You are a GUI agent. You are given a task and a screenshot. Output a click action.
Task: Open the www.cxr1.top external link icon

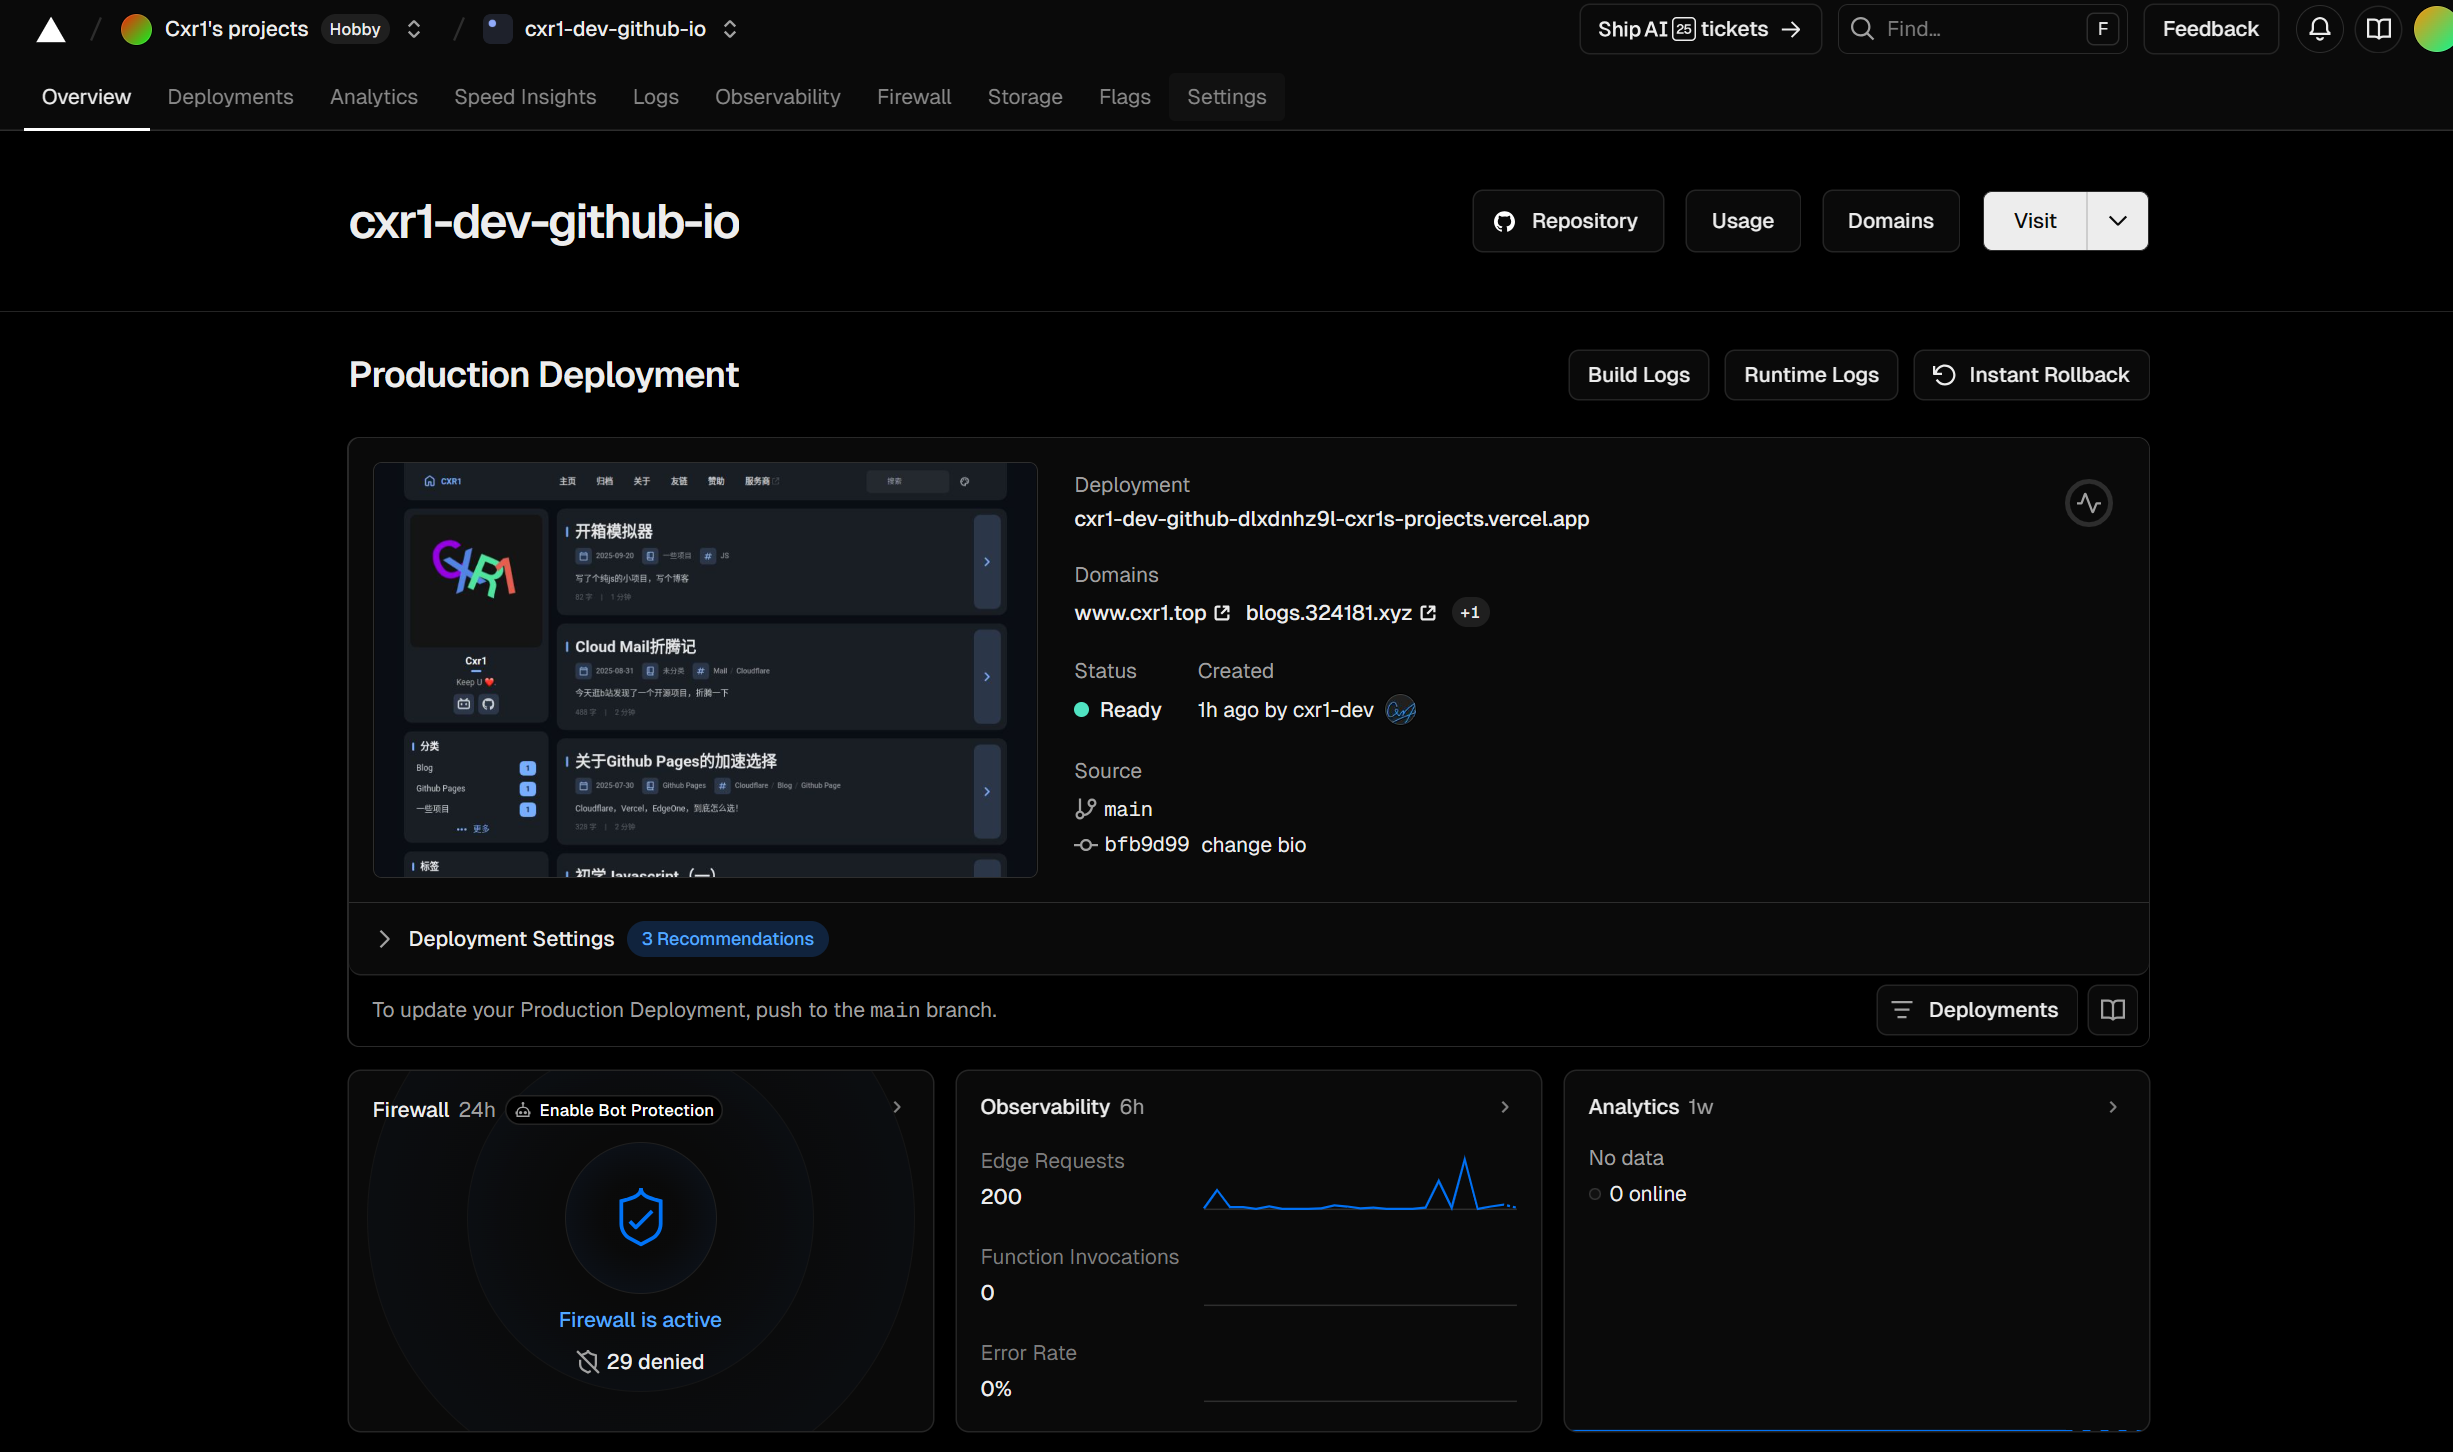click(1222, 613)
